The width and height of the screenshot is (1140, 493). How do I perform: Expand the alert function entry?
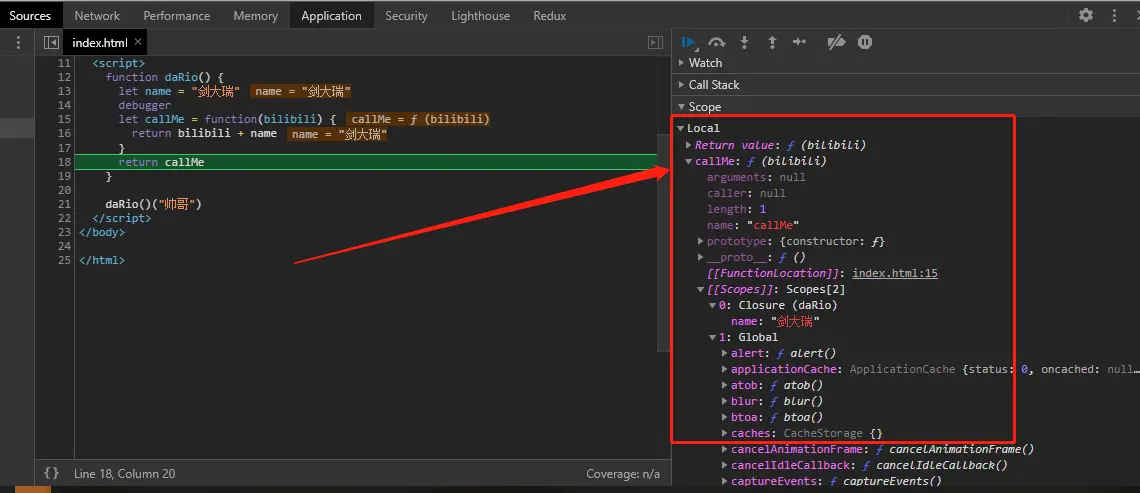pos(725,353)
